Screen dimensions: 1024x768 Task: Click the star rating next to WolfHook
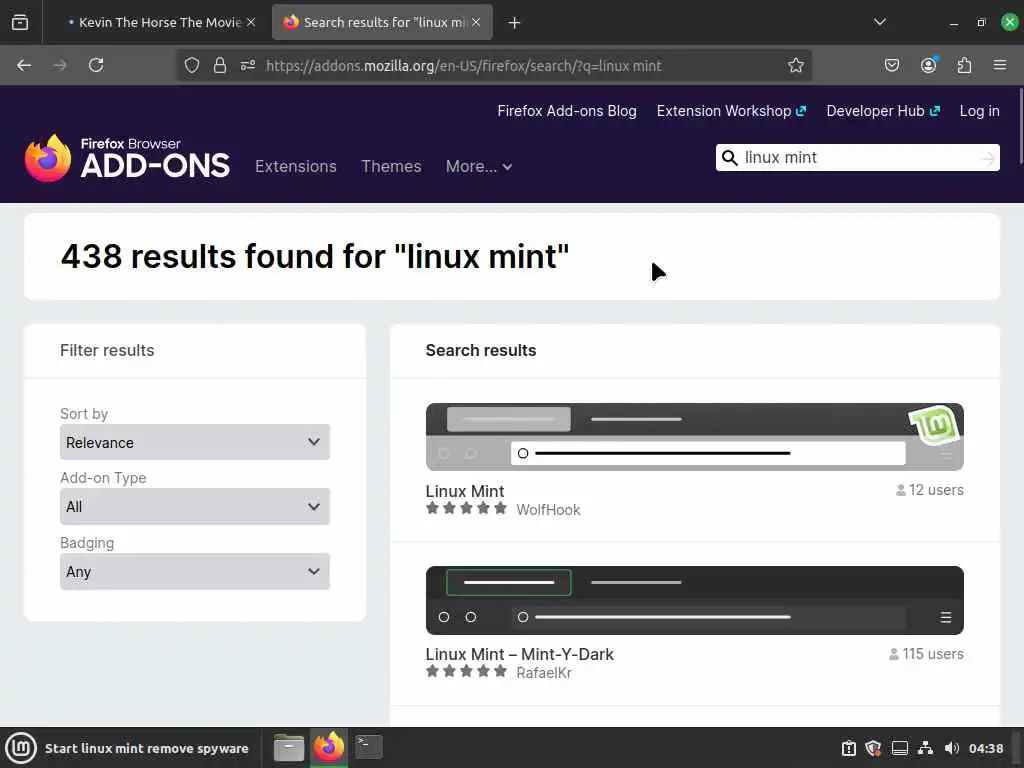pyautogui.click(x=466, y=508)
